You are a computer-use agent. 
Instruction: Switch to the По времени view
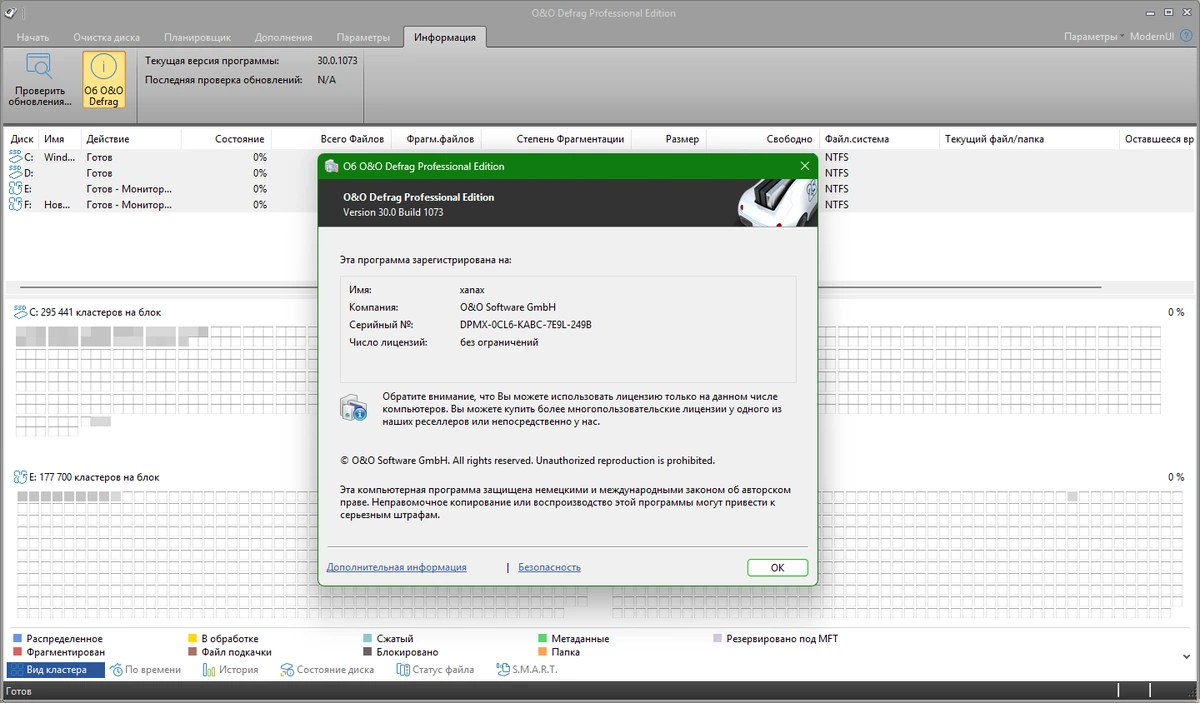(146, 670)
